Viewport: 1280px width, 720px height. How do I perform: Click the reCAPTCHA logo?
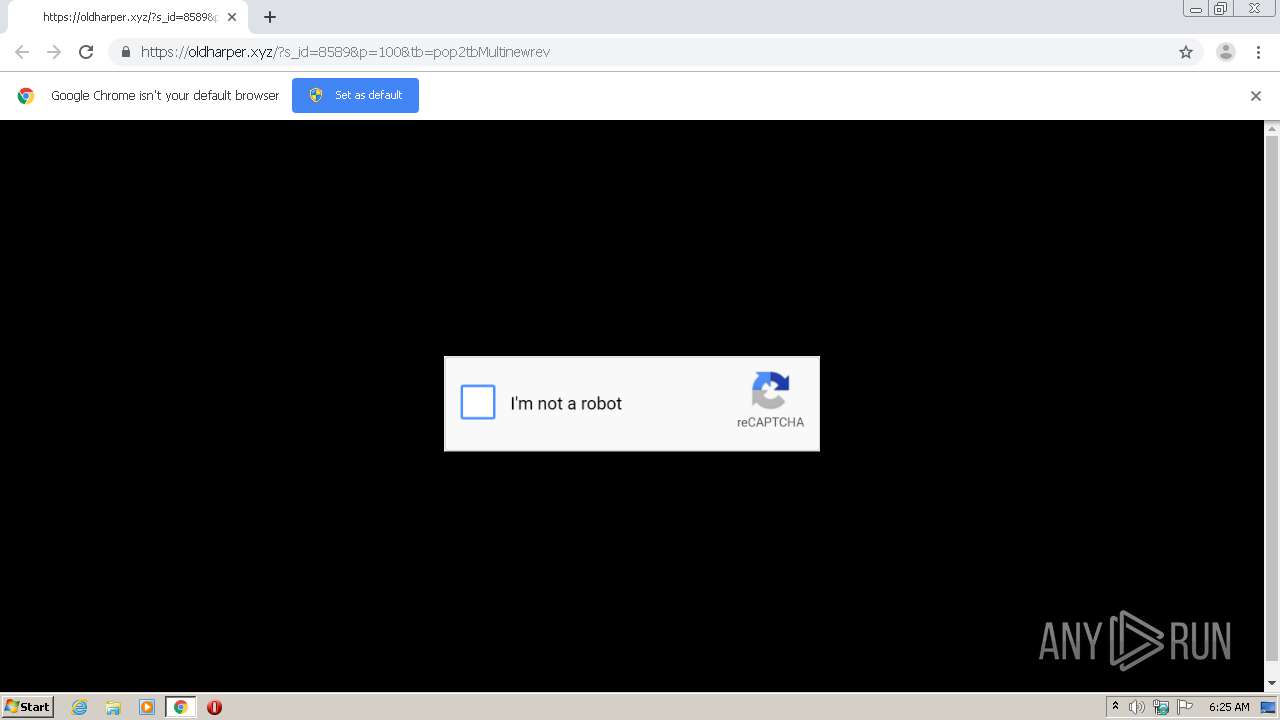pyautogui.click(x=770, y=390)
